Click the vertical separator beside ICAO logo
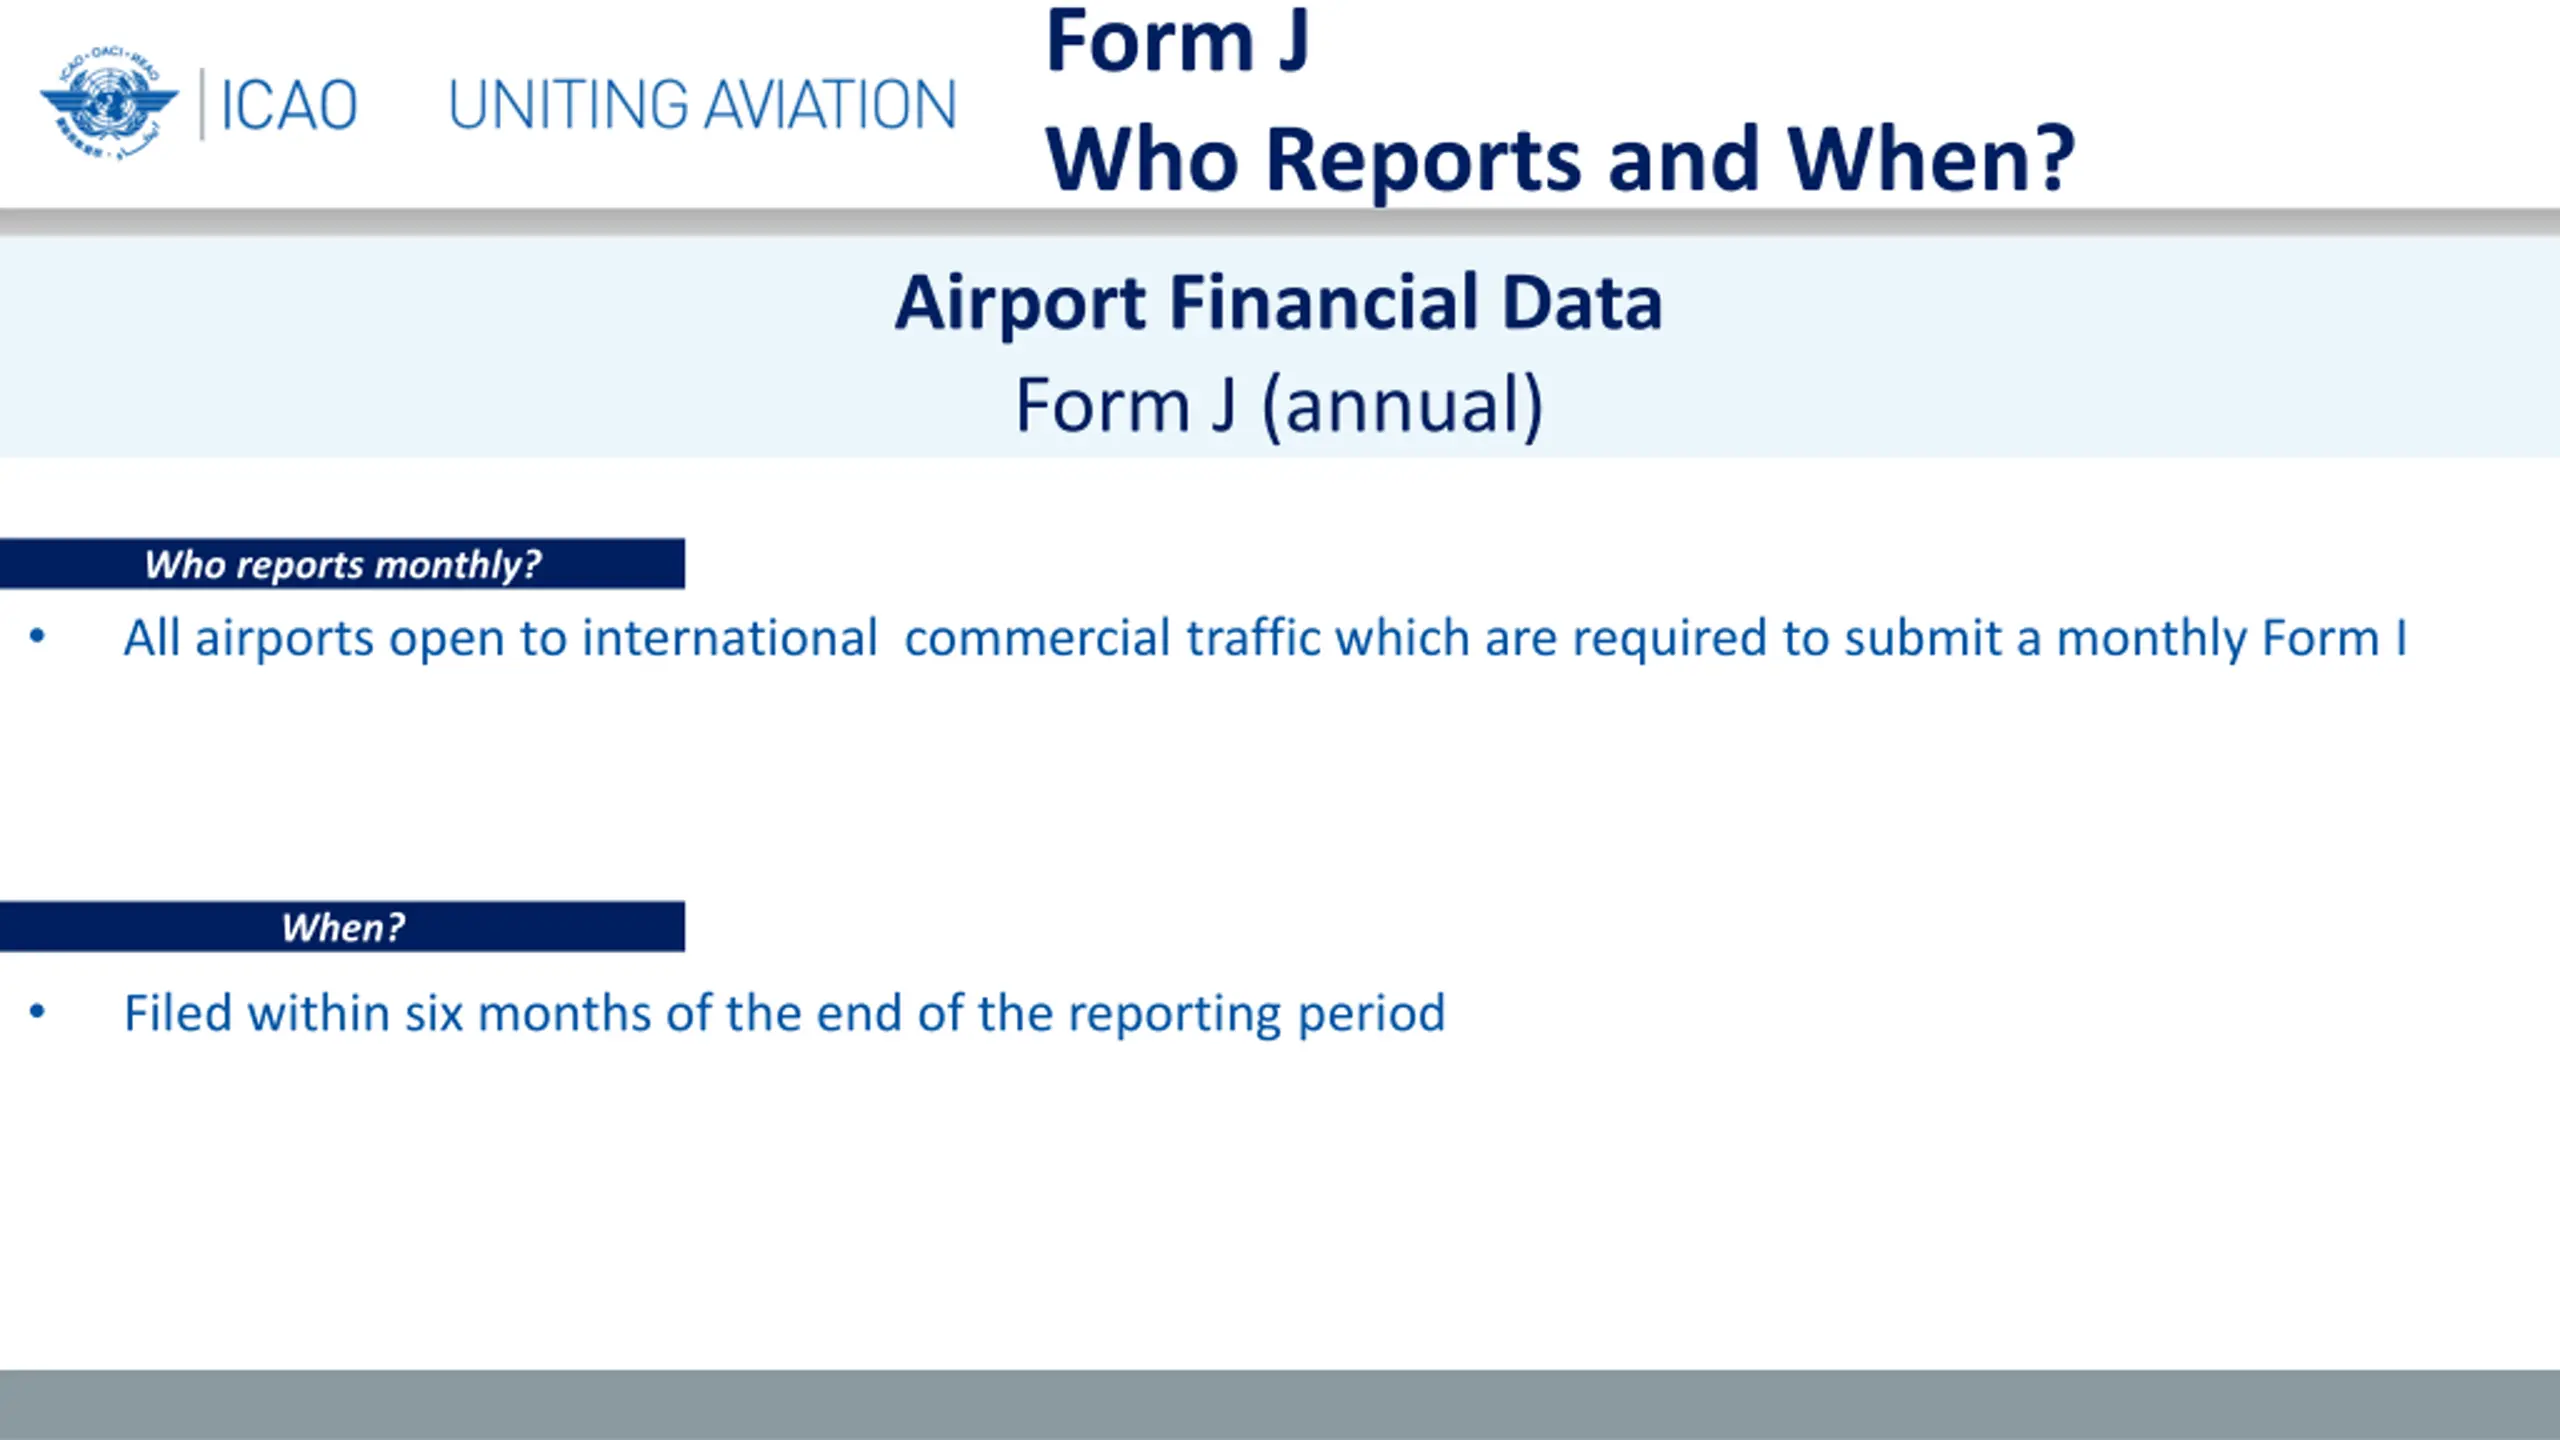Screen dimensions: 2560x1440 (202, 104)
